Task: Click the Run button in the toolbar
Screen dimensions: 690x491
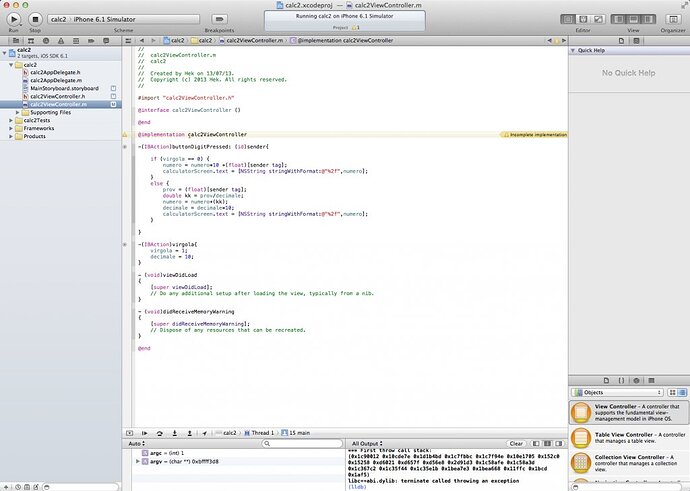Action: point(14,17)
